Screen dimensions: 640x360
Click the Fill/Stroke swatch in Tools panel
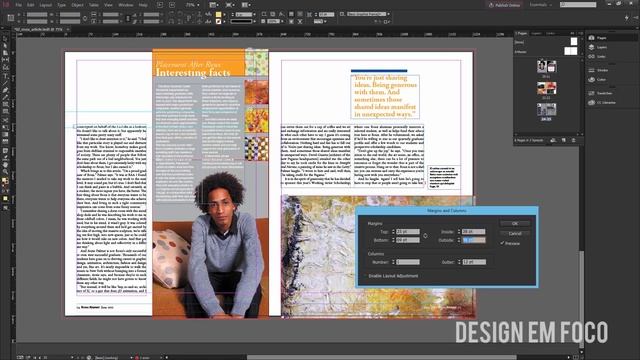(x=5, y=181)
